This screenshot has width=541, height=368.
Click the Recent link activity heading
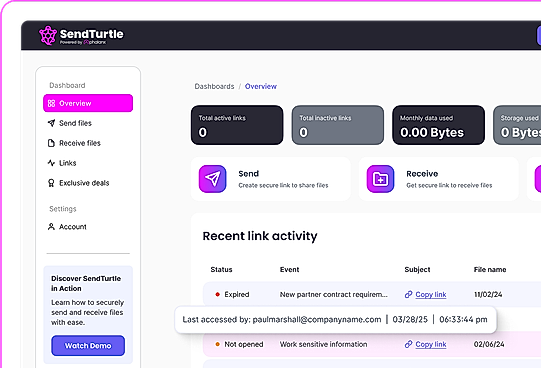click(260, 236)
